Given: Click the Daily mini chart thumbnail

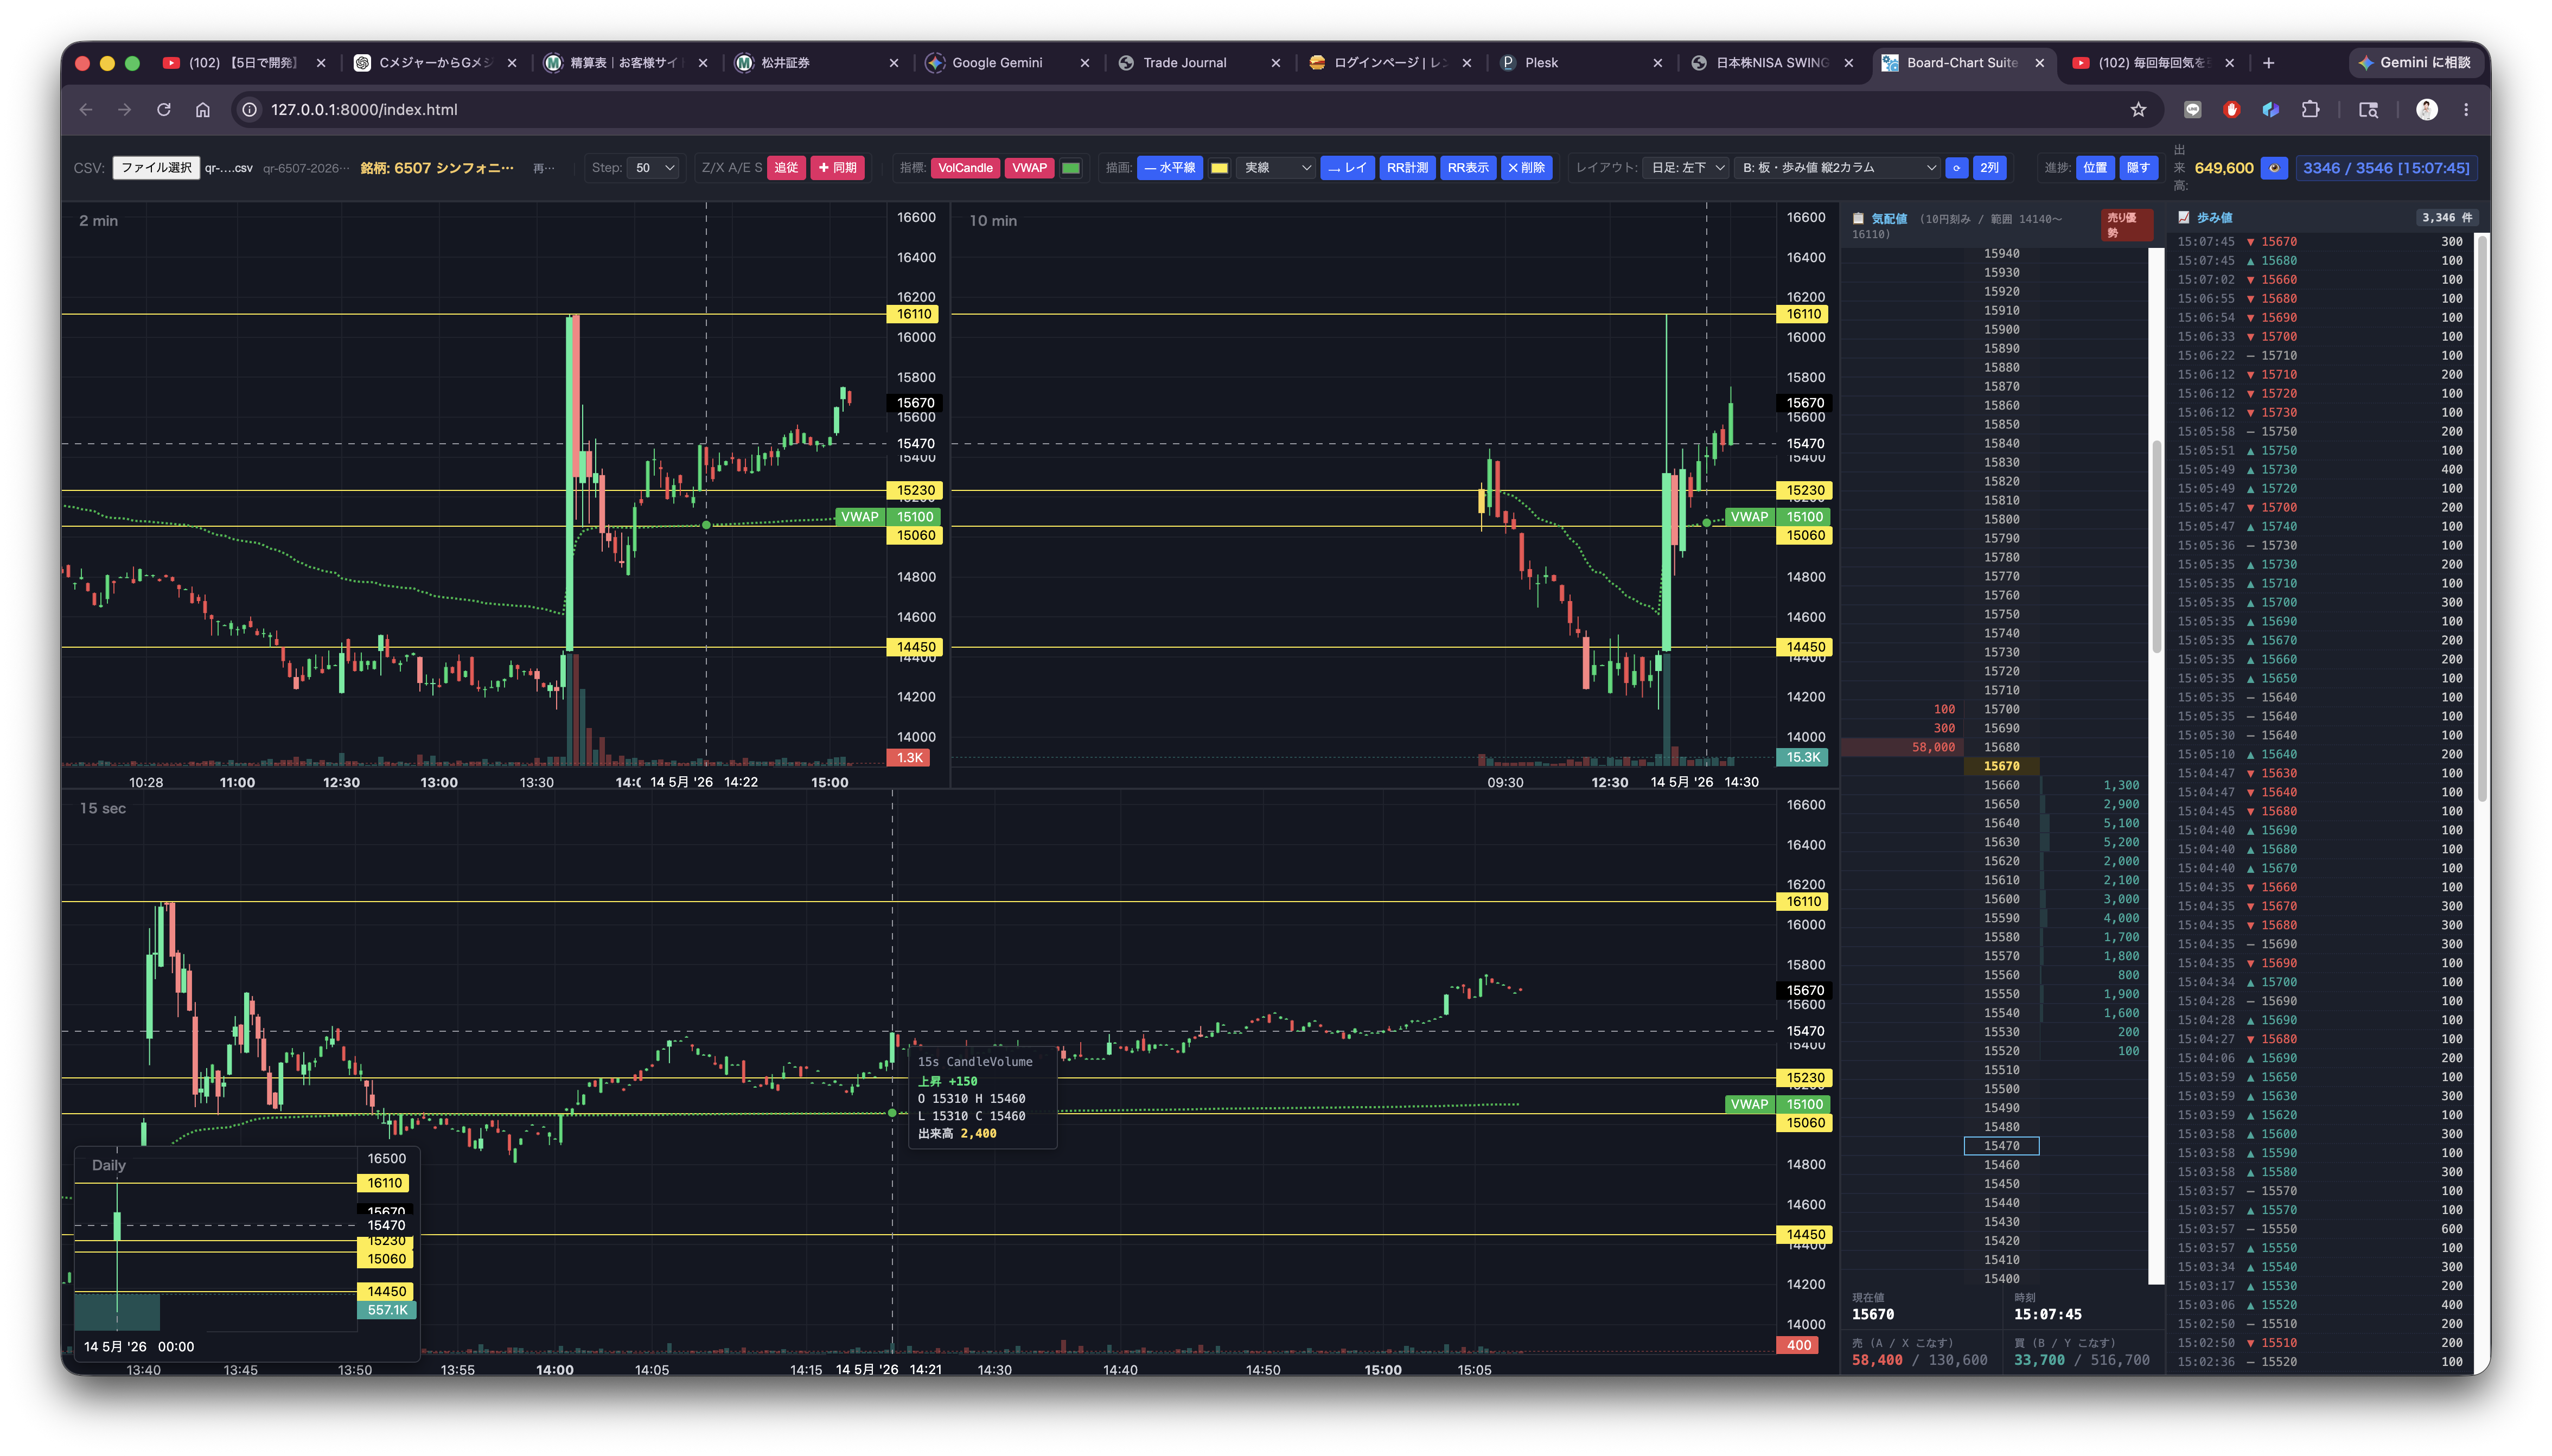Looking at the screenshot, I should (x=246, y=1255).
